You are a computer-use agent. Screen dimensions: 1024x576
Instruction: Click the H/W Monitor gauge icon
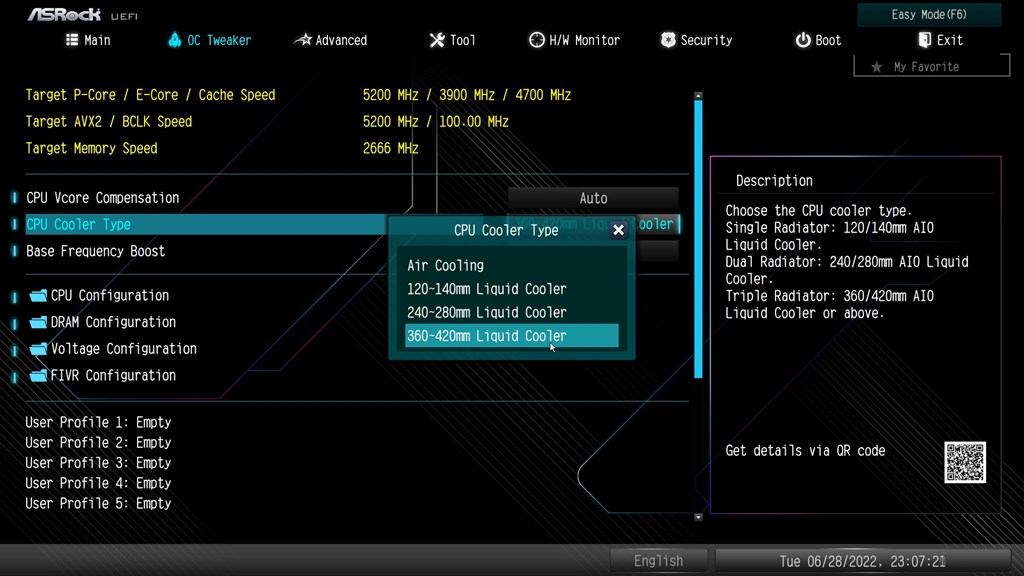pyautogui.click(x=536, y=40)
